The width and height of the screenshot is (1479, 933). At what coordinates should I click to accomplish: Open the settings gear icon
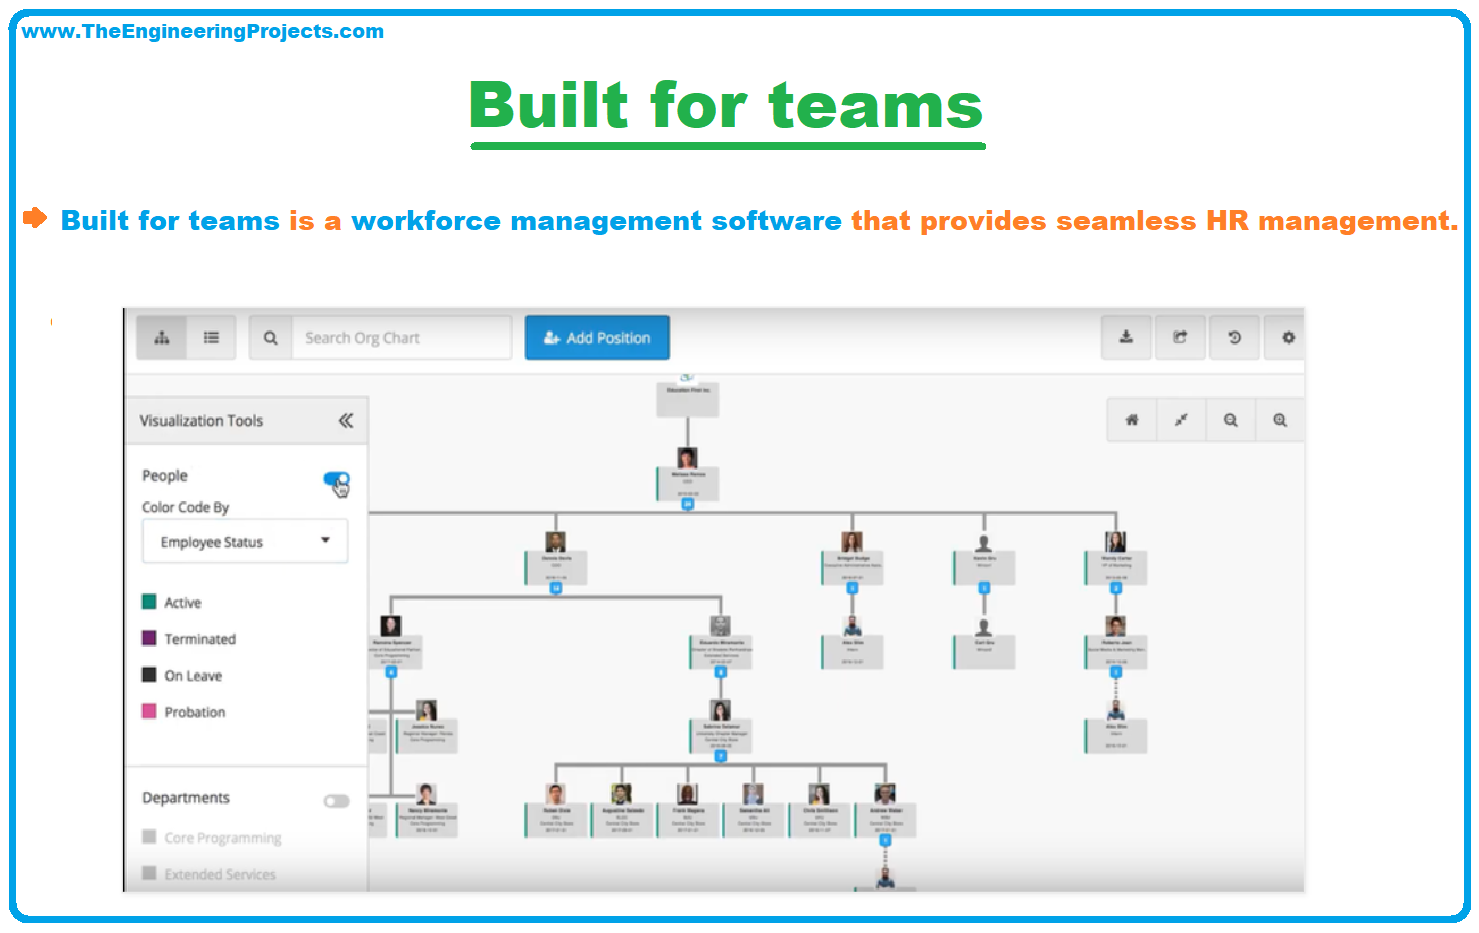click(x=1287, y=337)
